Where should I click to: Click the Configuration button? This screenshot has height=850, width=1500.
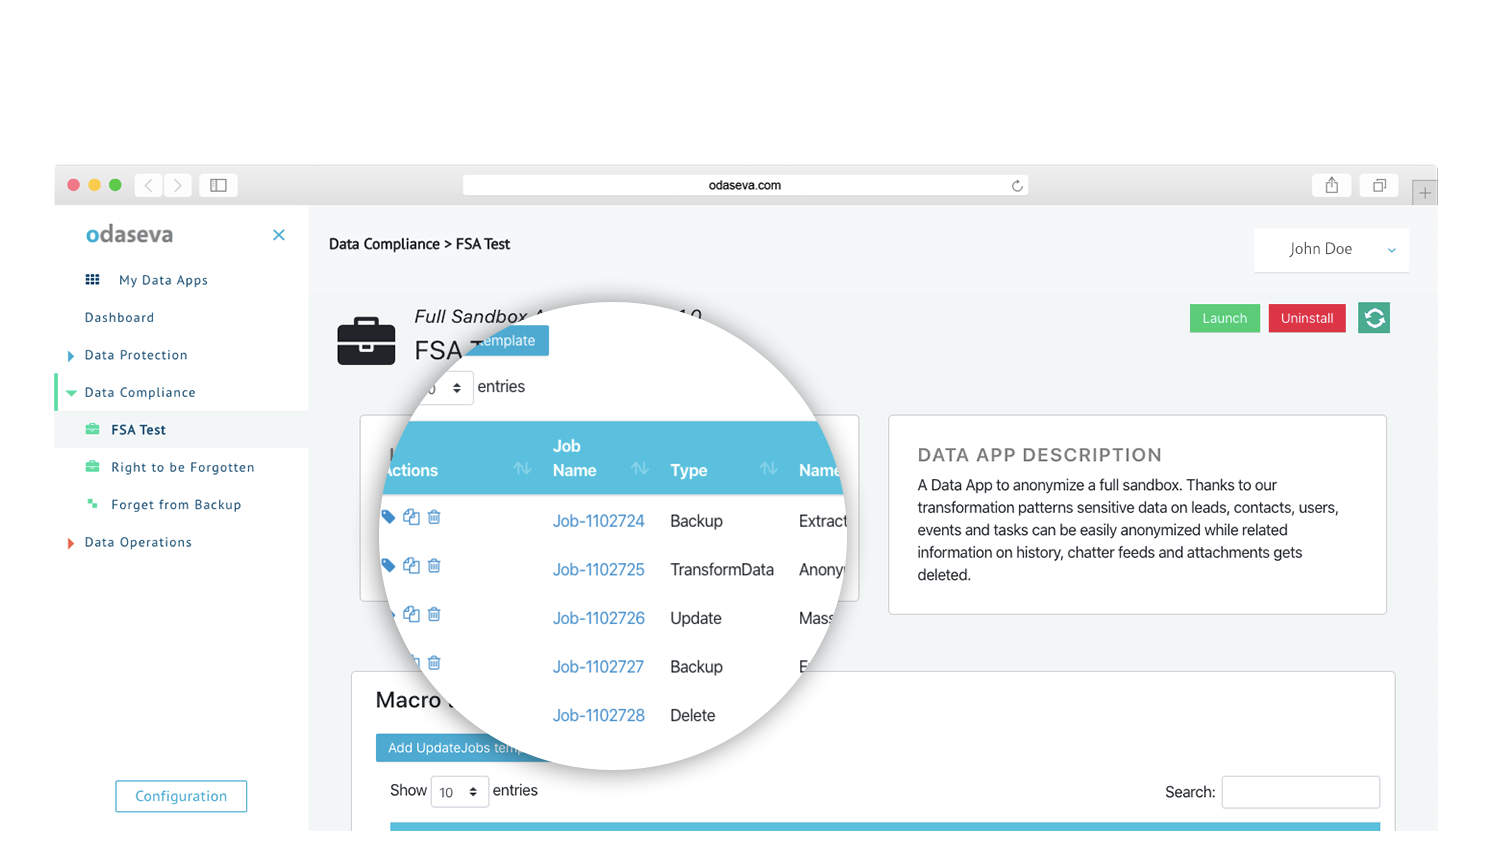[181, 796]
